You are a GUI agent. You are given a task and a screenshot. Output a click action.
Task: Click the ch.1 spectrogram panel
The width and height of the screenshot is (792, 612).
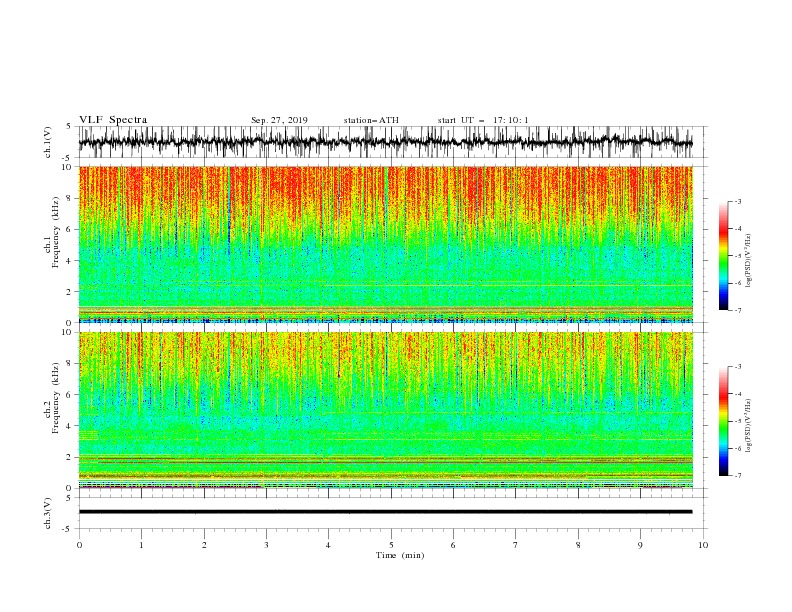385,244
